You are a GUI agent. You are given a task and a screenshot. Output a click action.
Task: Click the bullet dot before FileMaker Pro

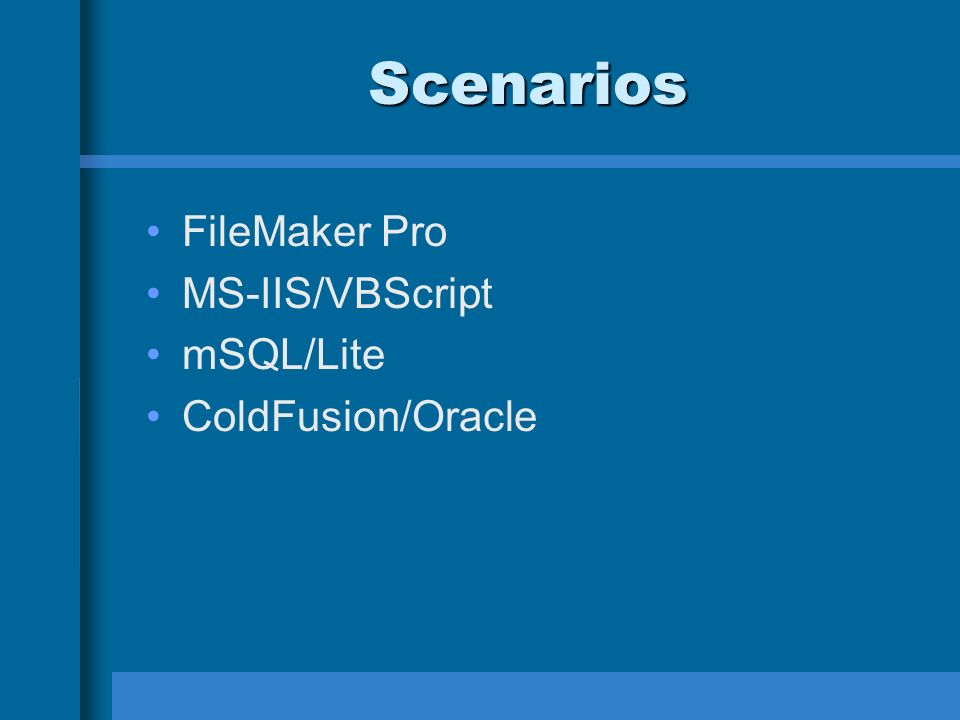pyautogui.click(x=153, y=231)
